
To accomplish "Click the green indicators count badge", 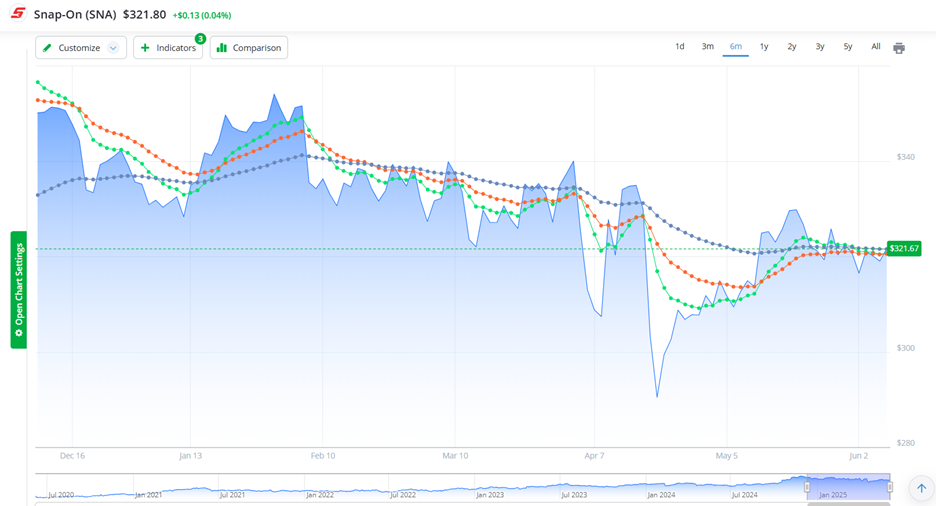I will 200,39.
